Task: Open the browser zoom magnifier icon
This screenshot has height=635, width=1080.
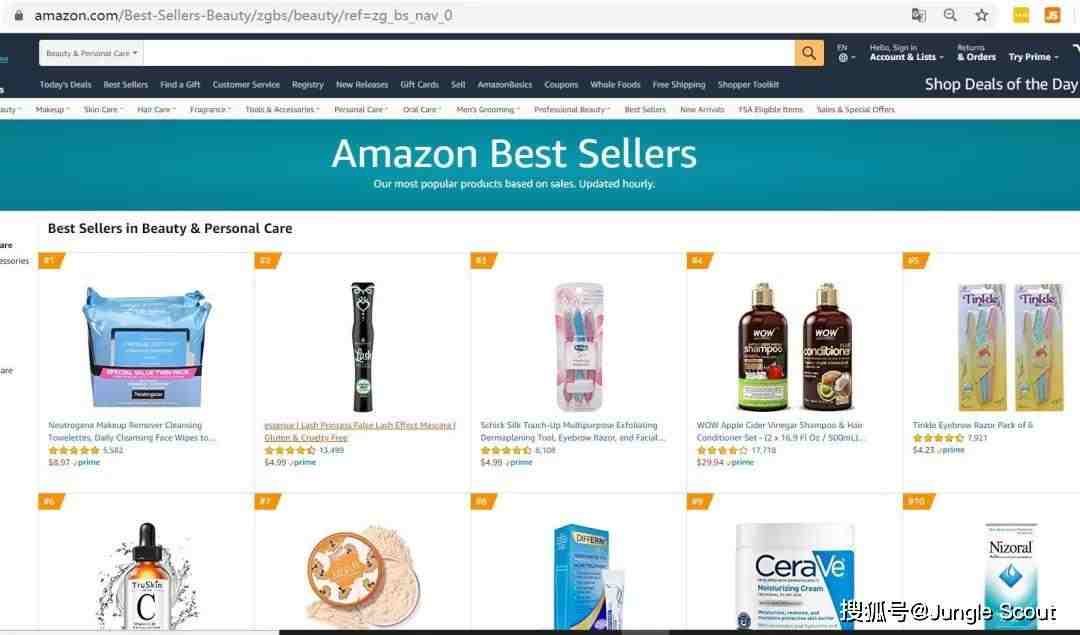Action: (x=950, y=15)
